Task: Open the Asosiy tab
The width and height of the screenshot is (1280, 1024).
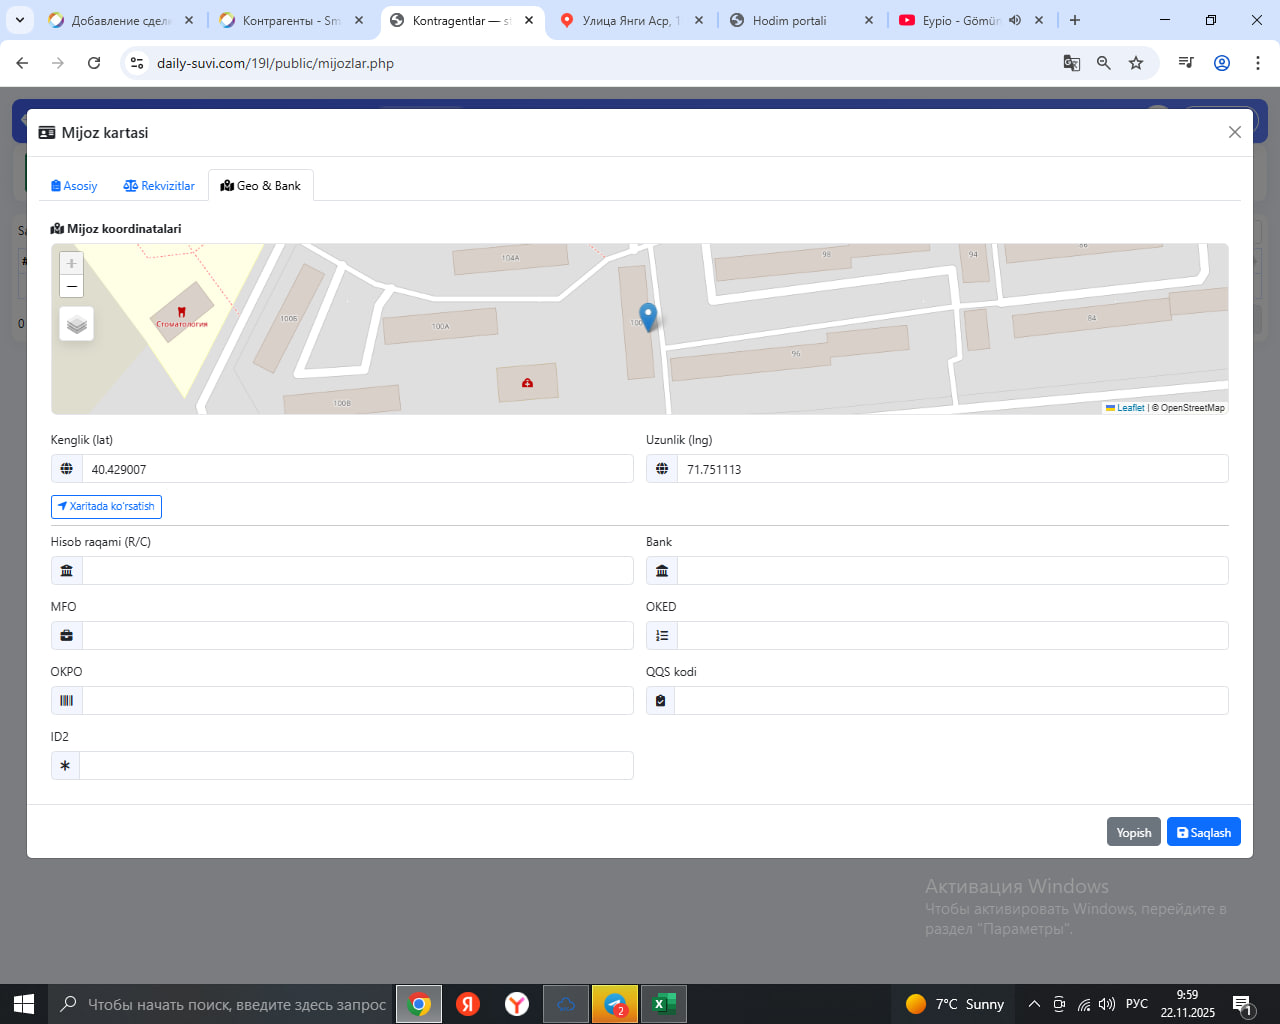Action: tap(74, 186)
